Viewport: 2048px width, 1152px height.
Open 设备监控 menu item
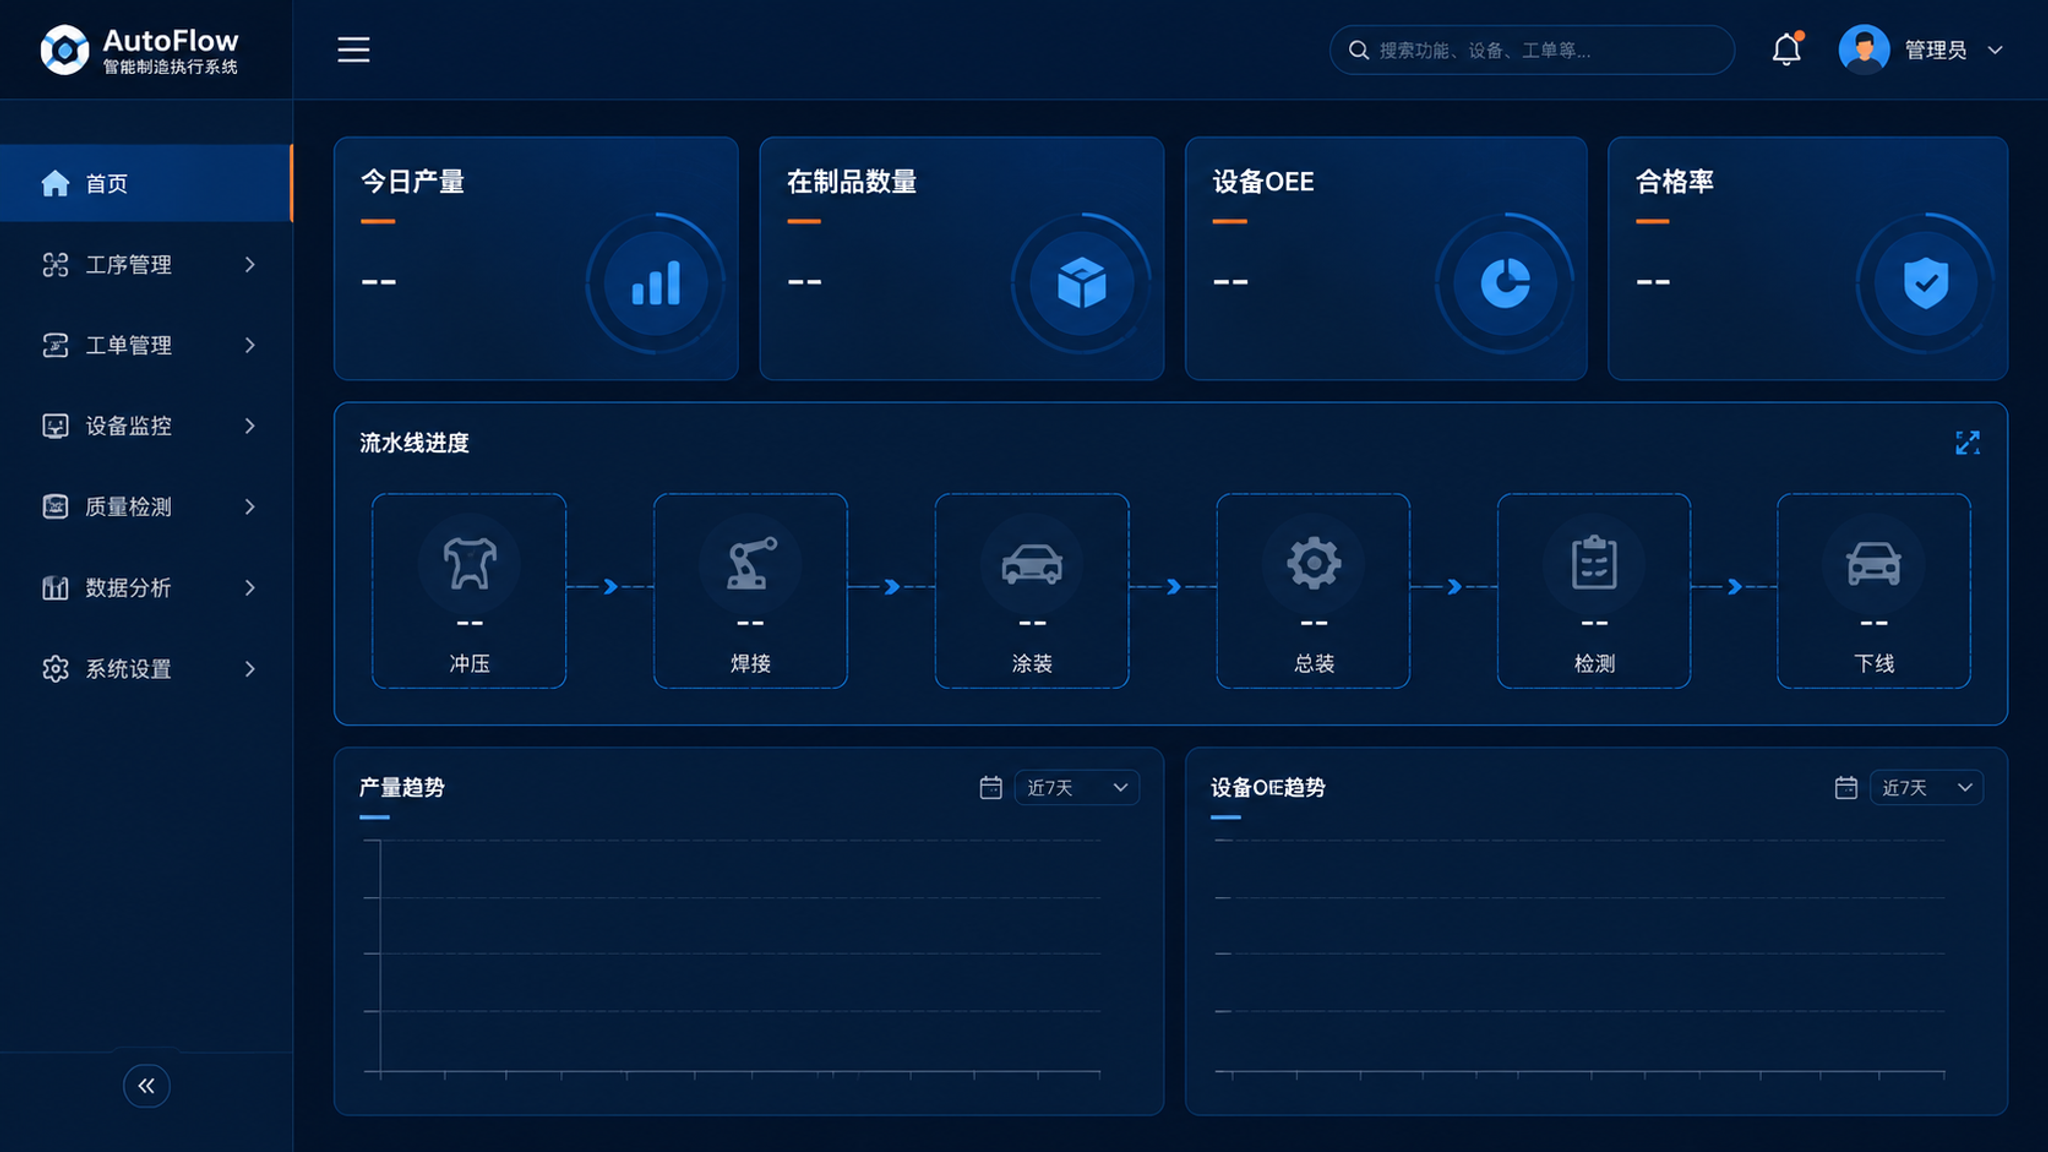146,426
